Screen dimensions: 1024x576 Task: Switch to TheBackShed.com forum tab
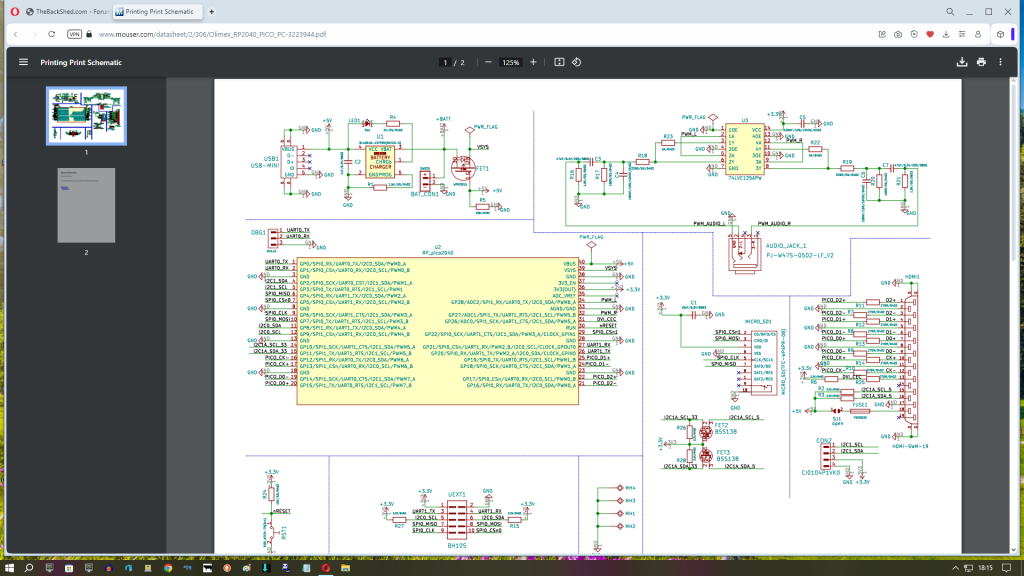[x=64, y=11]
